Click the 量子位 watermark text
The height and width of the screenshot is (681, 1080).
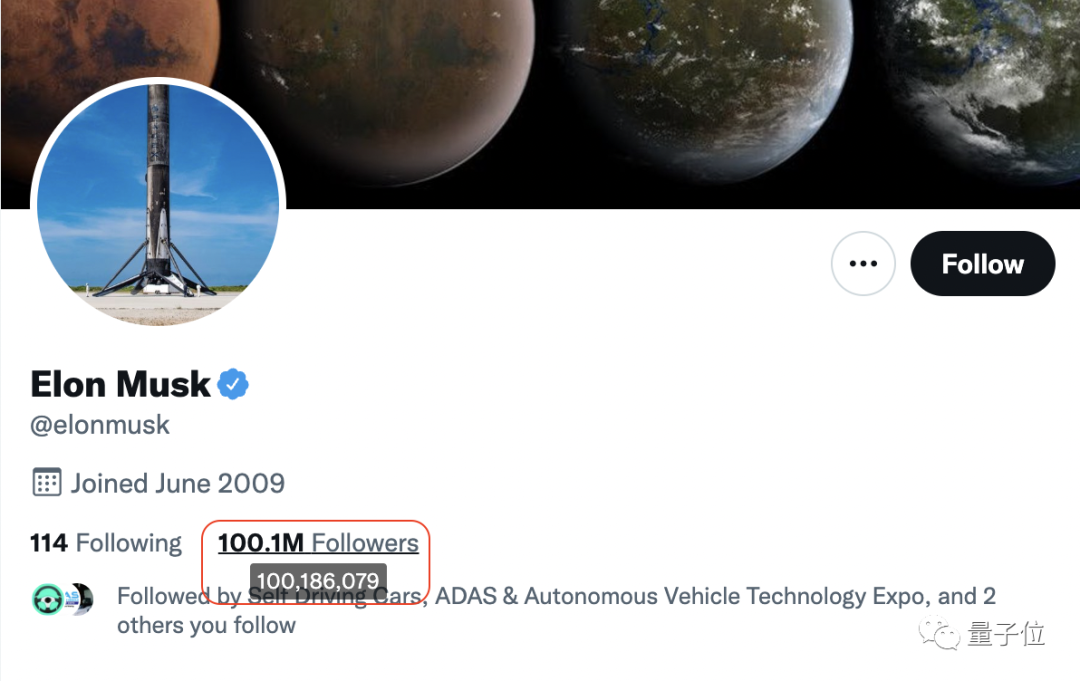pos(1005,634)
